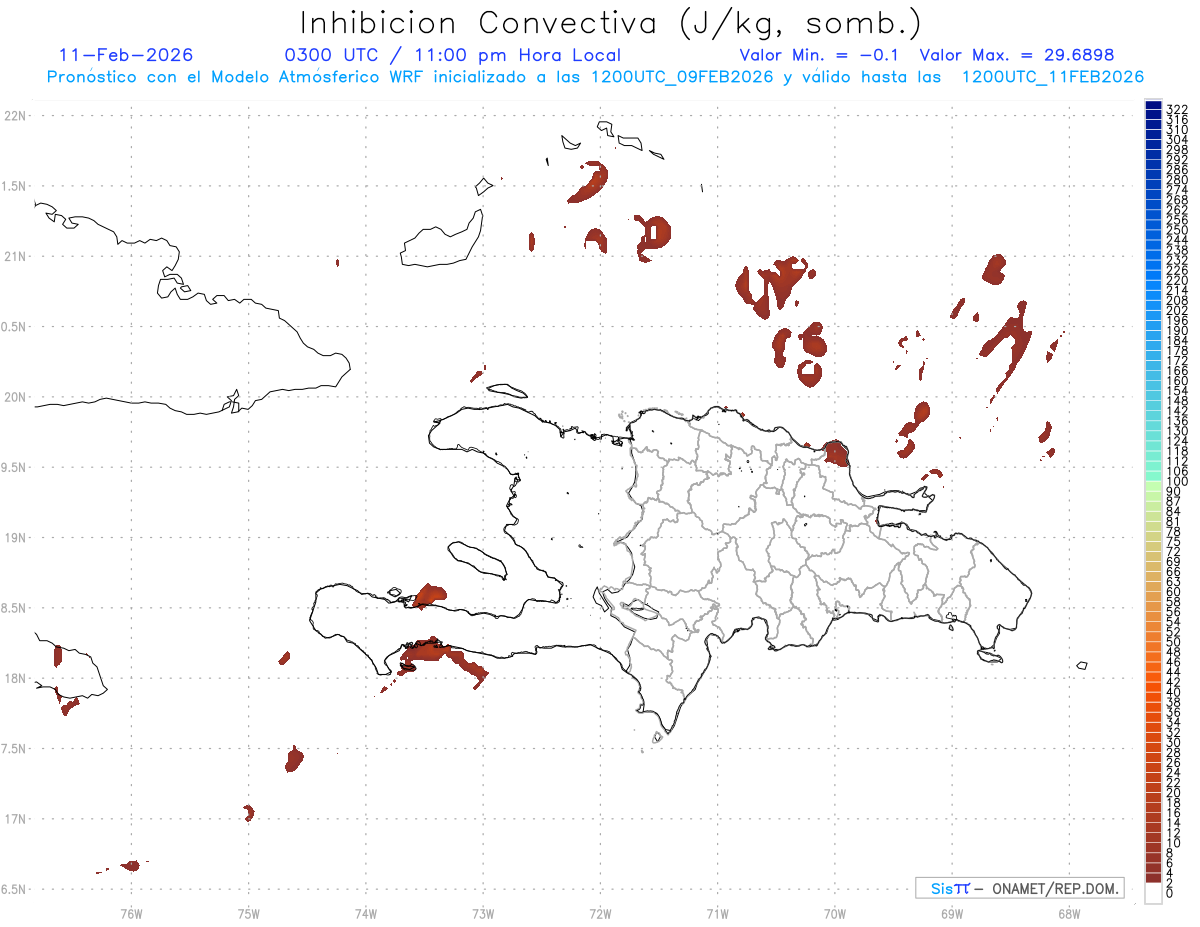1200x927 pixels.
Task: Click the dark navy swatch beside 322
Action: [x=1153, y=106]
